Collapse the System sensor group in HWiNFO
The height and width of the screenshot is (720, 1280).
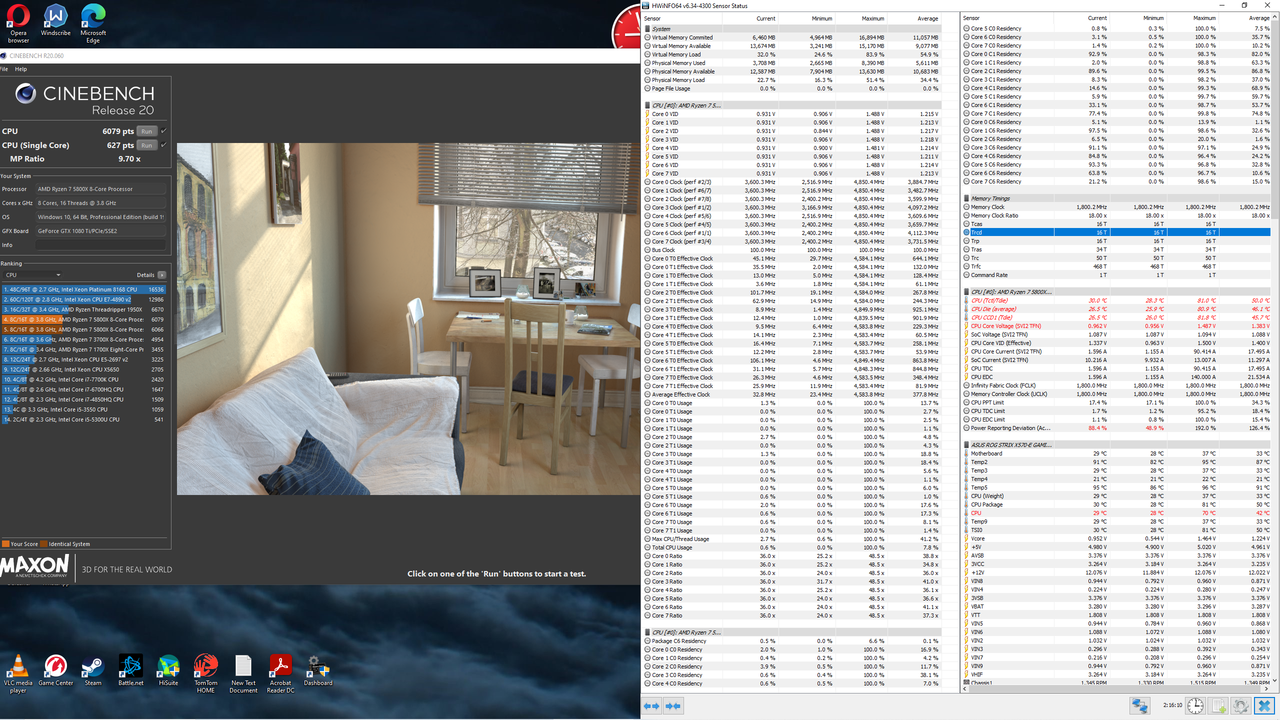648,29
